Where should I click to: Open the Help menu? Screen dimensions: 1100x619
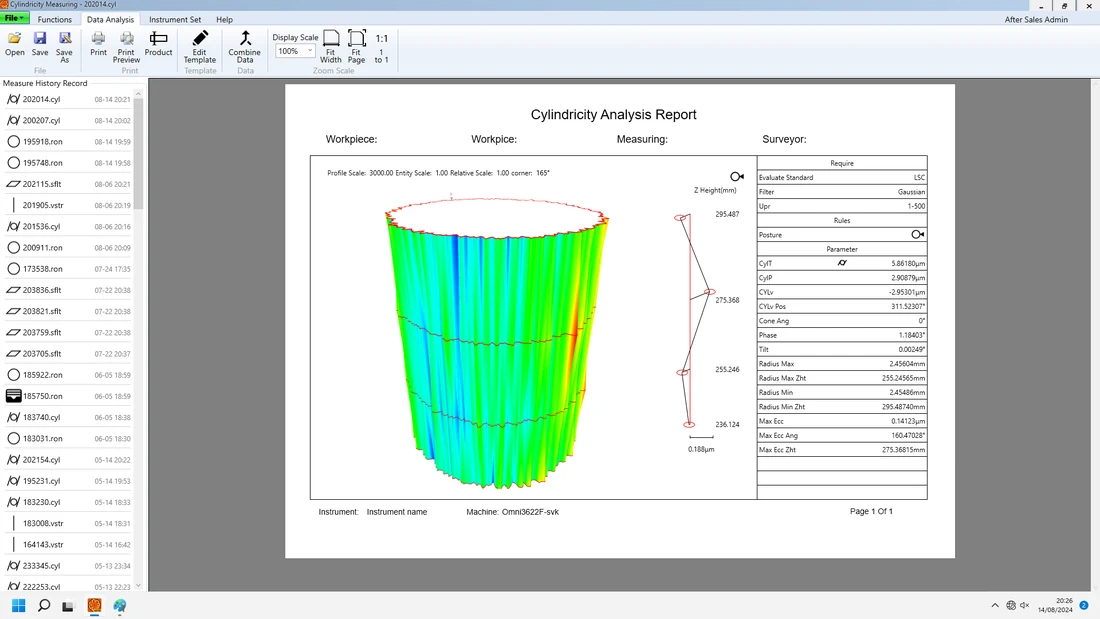[224, 20]
